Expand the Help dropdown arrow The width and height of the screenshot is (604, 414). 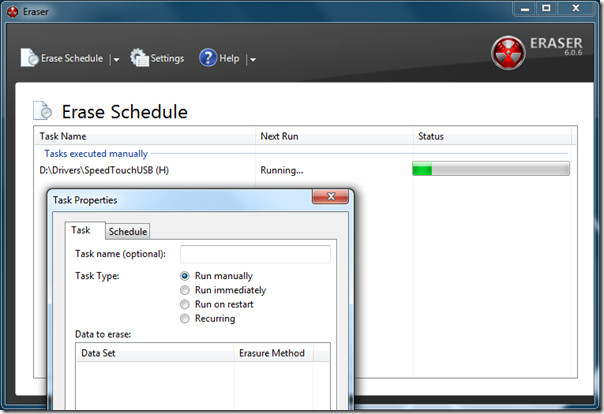pyautogui.click(x=253, y=59)
